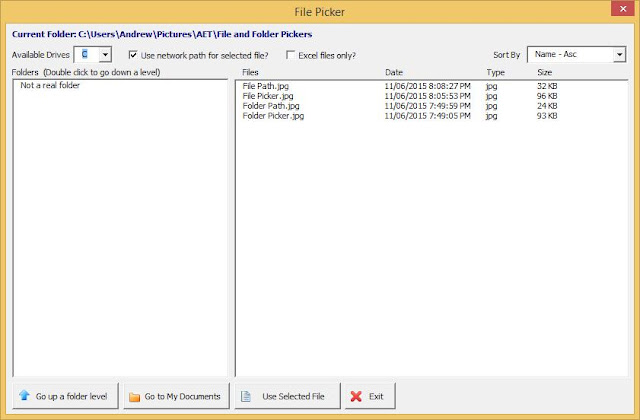Click the Exit label
The width and height of the screenshot is (640, 420).
pyautogui.click(x=376, y=396)
